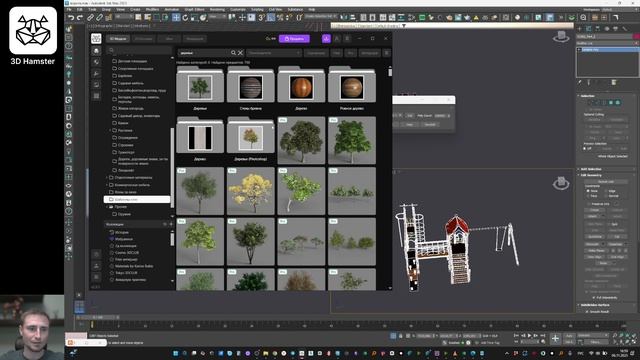Screen dimensions: 640x360
Task: Open the selection filter dropdown in main toolbar
Action: (124, 17)
